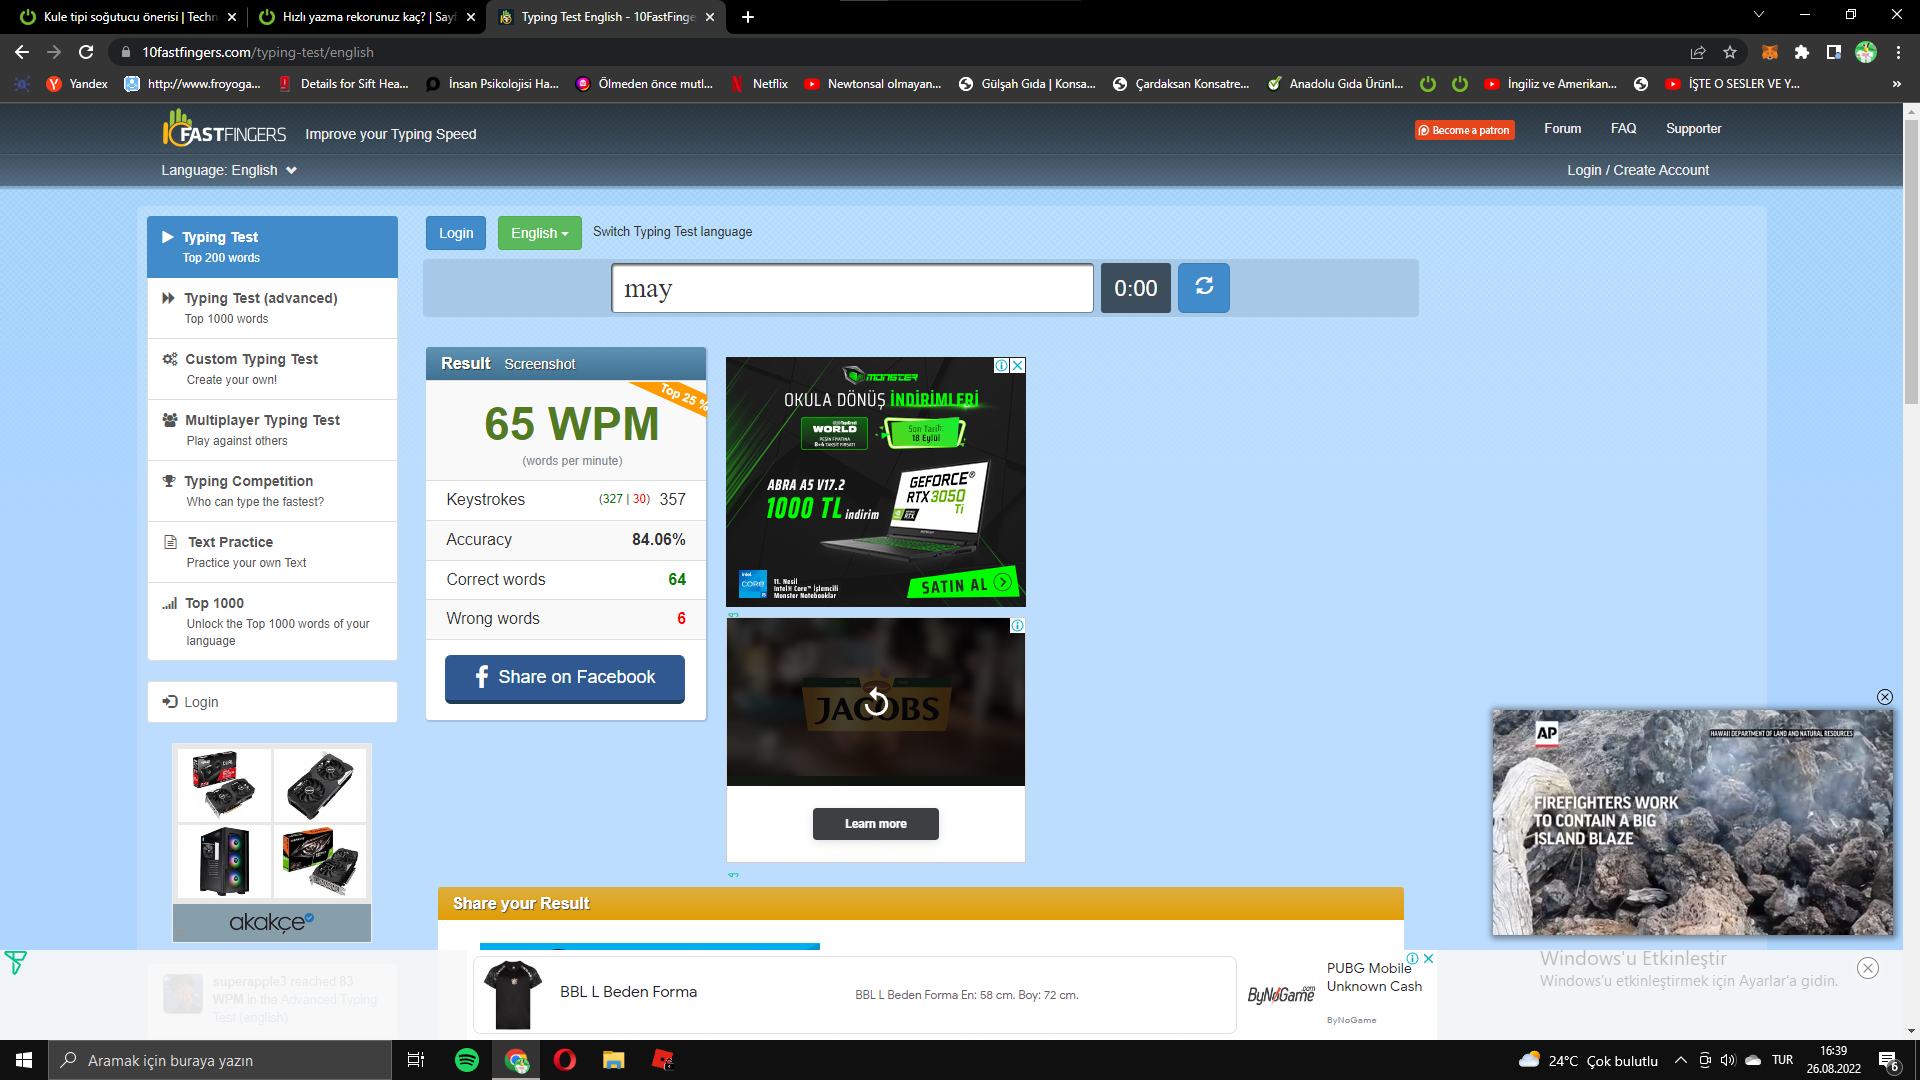This screenshot has height=1080, width=1920.
Task: Close the AP floating video player
Action: click(1884, 697)
